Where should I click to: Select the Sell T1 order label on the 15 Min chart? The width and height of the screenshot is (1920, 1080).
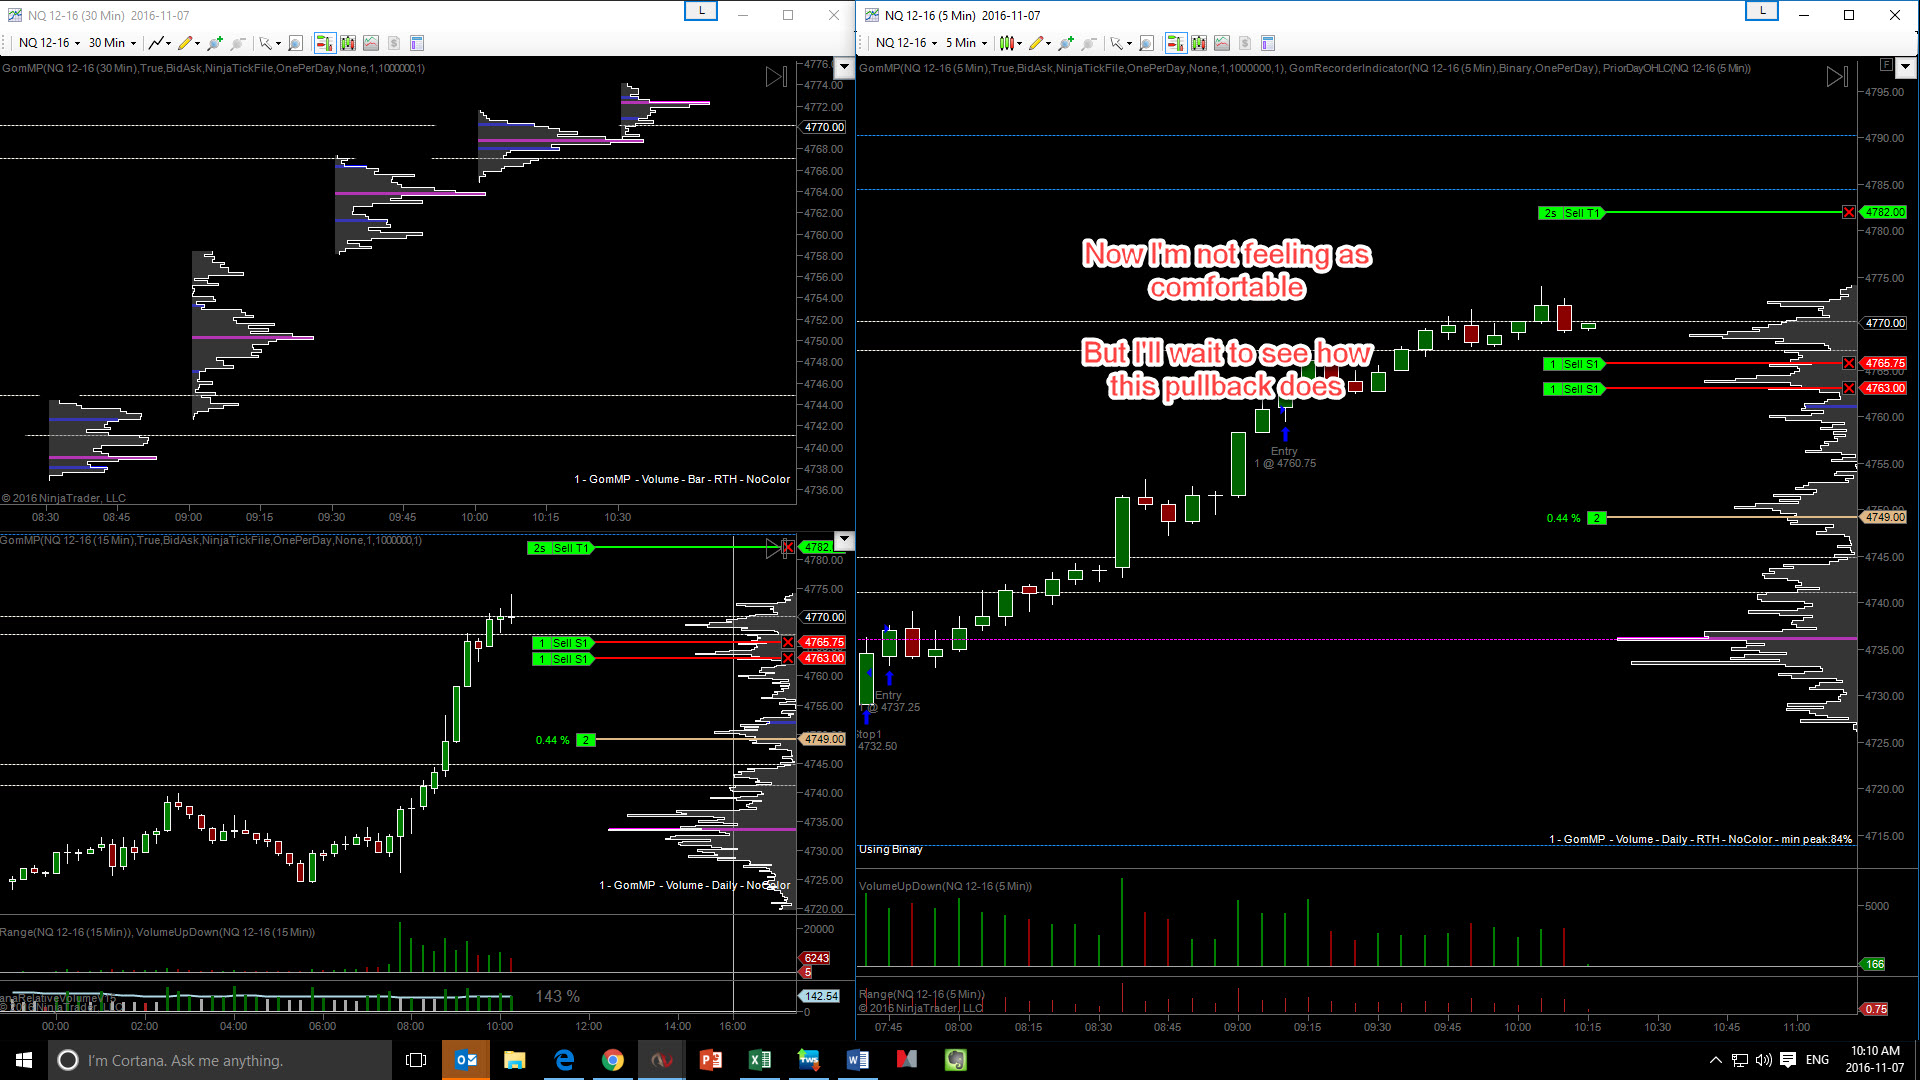tap(560, 548)
